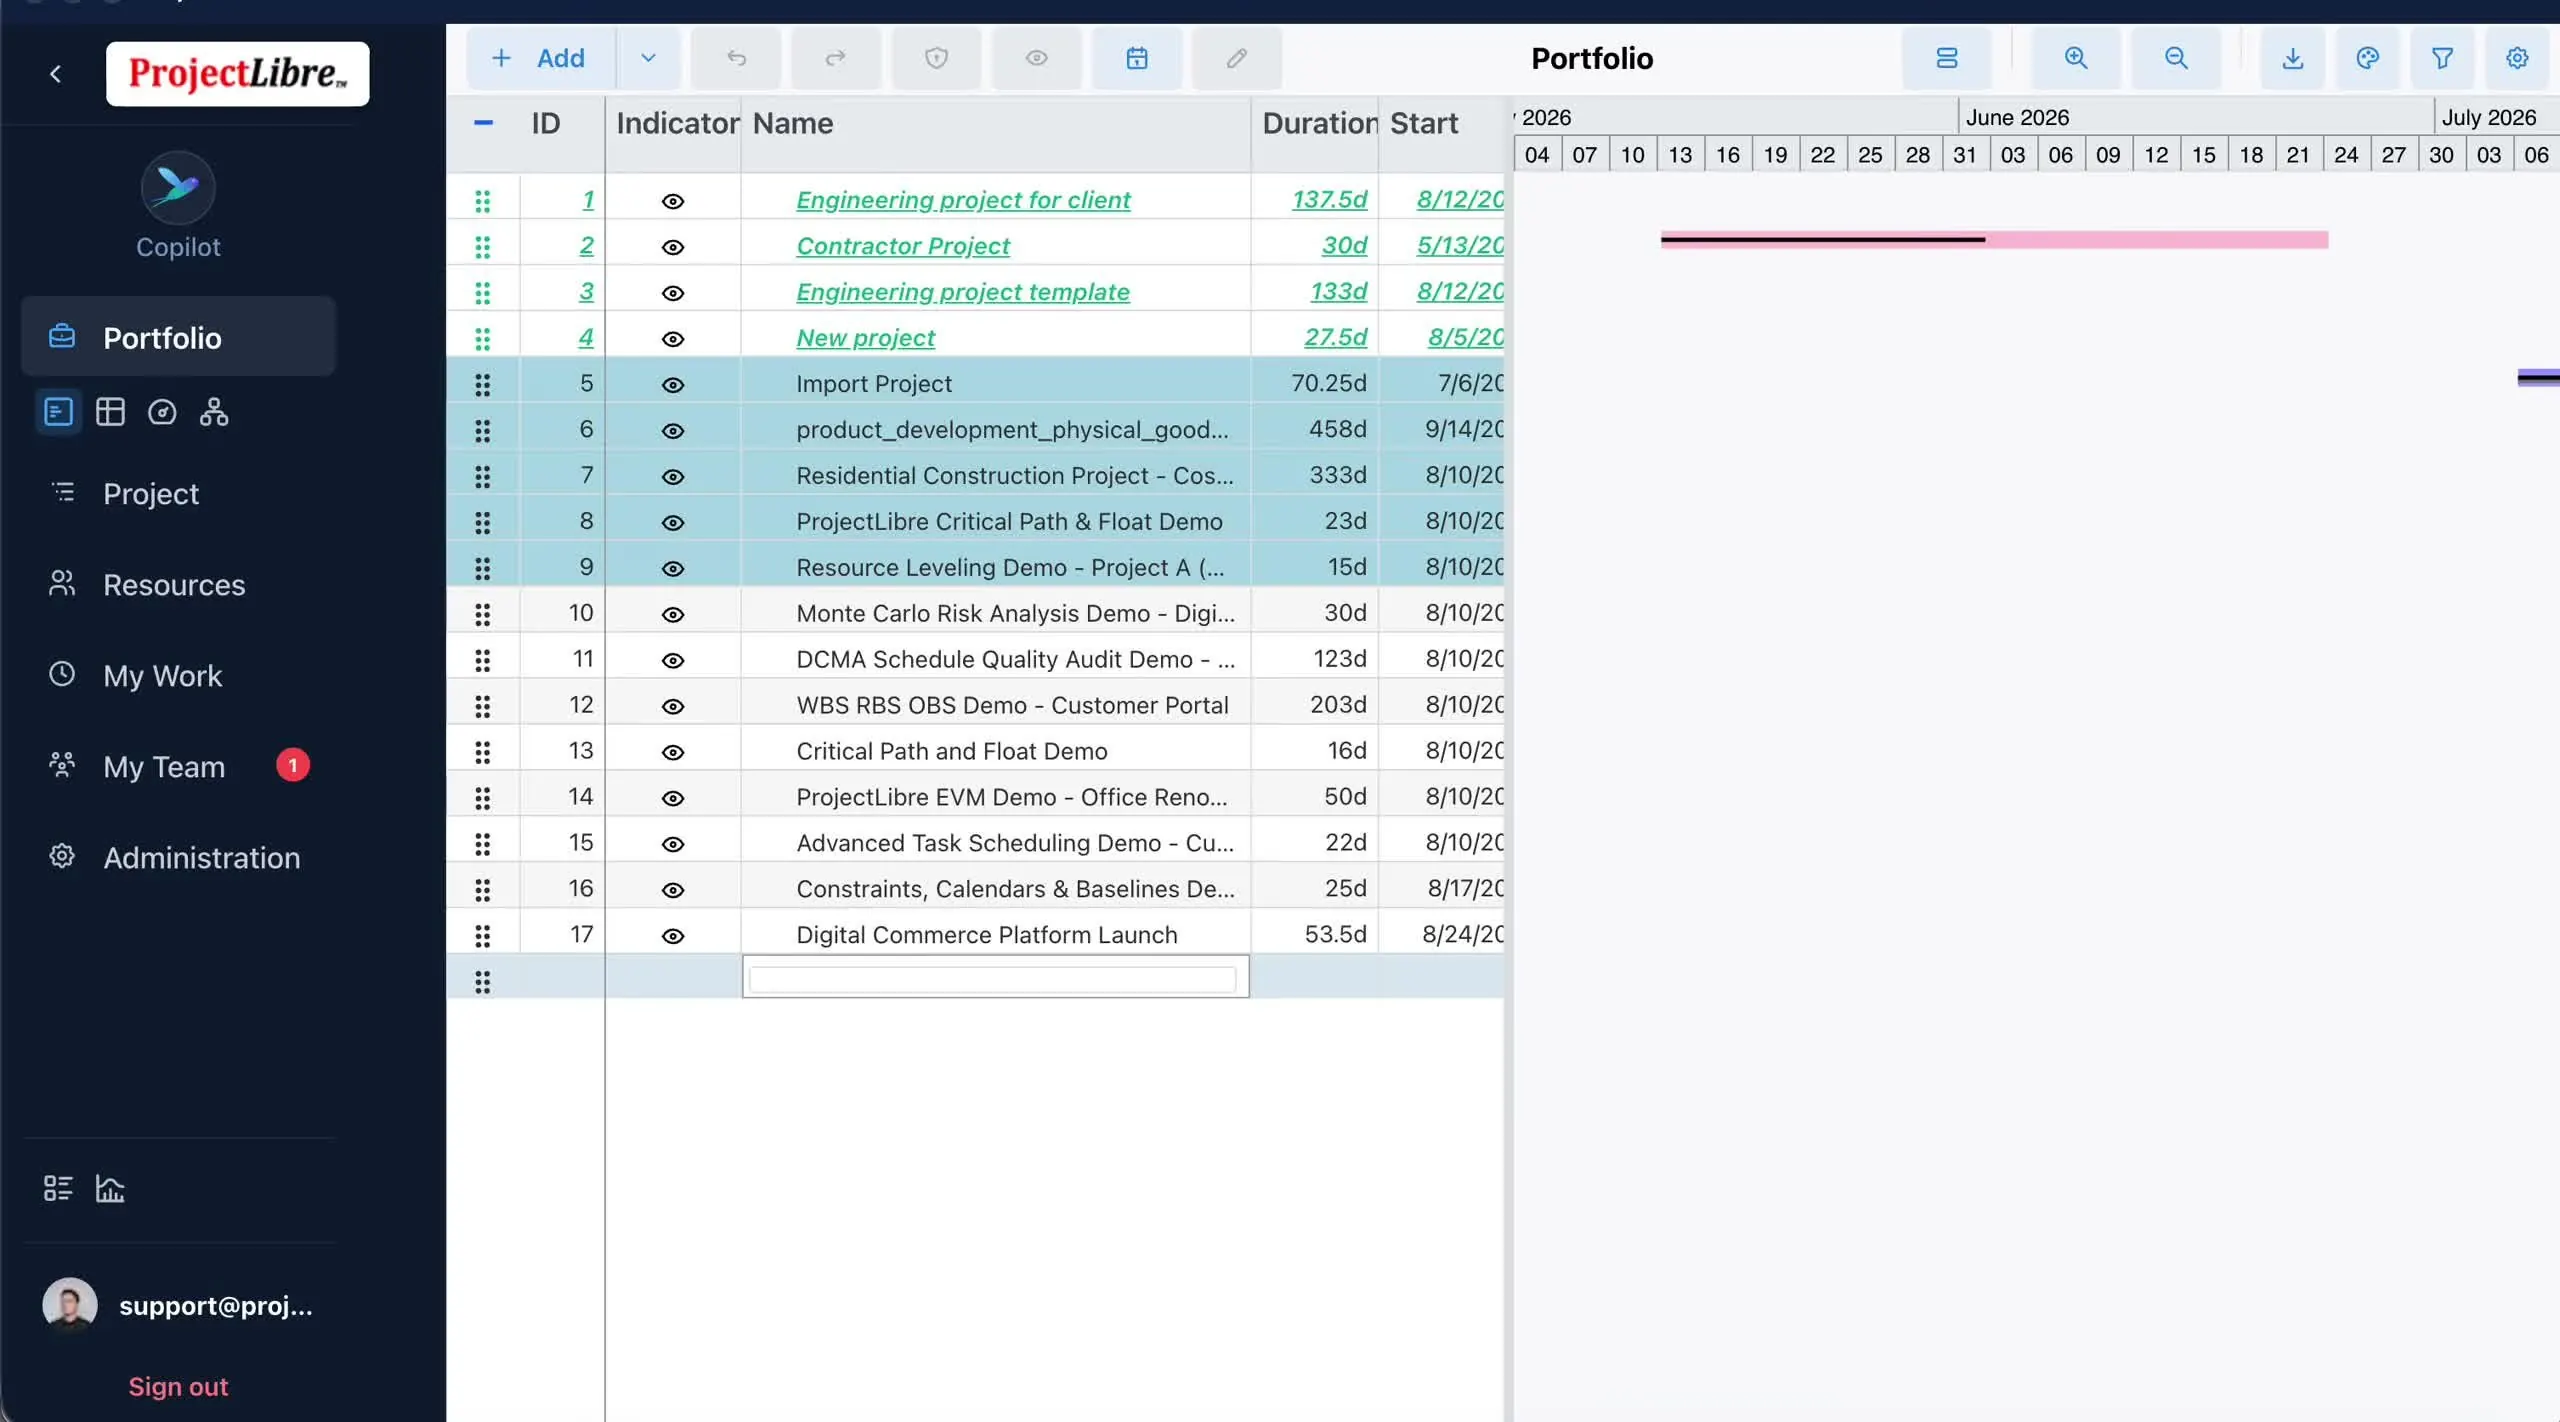Click the drag handle for row 10
This screenshot has width=2560, height=1422.
tap(483, 614)
